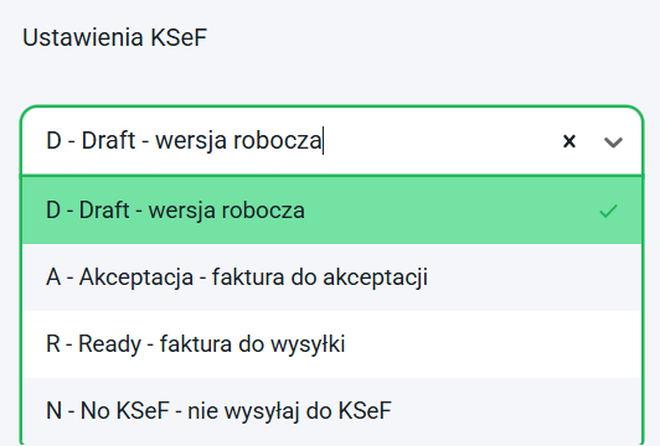Click the 'faktura do wysyłki' list entry
This screenshot has height=446, width=660.
point(196,344)
